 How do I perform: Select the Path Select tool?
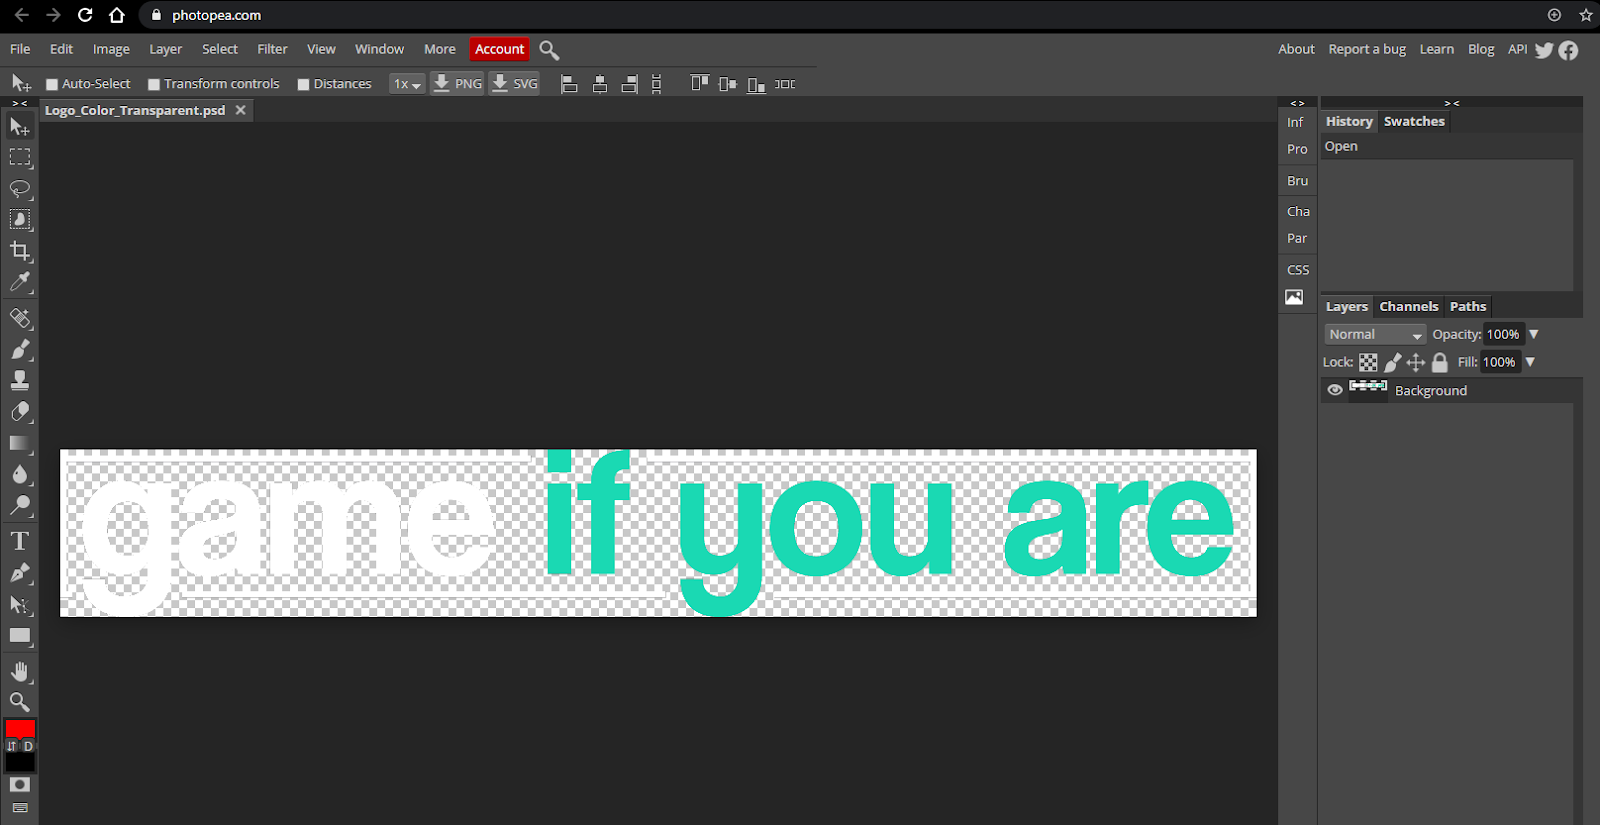(x=20, y=604)
